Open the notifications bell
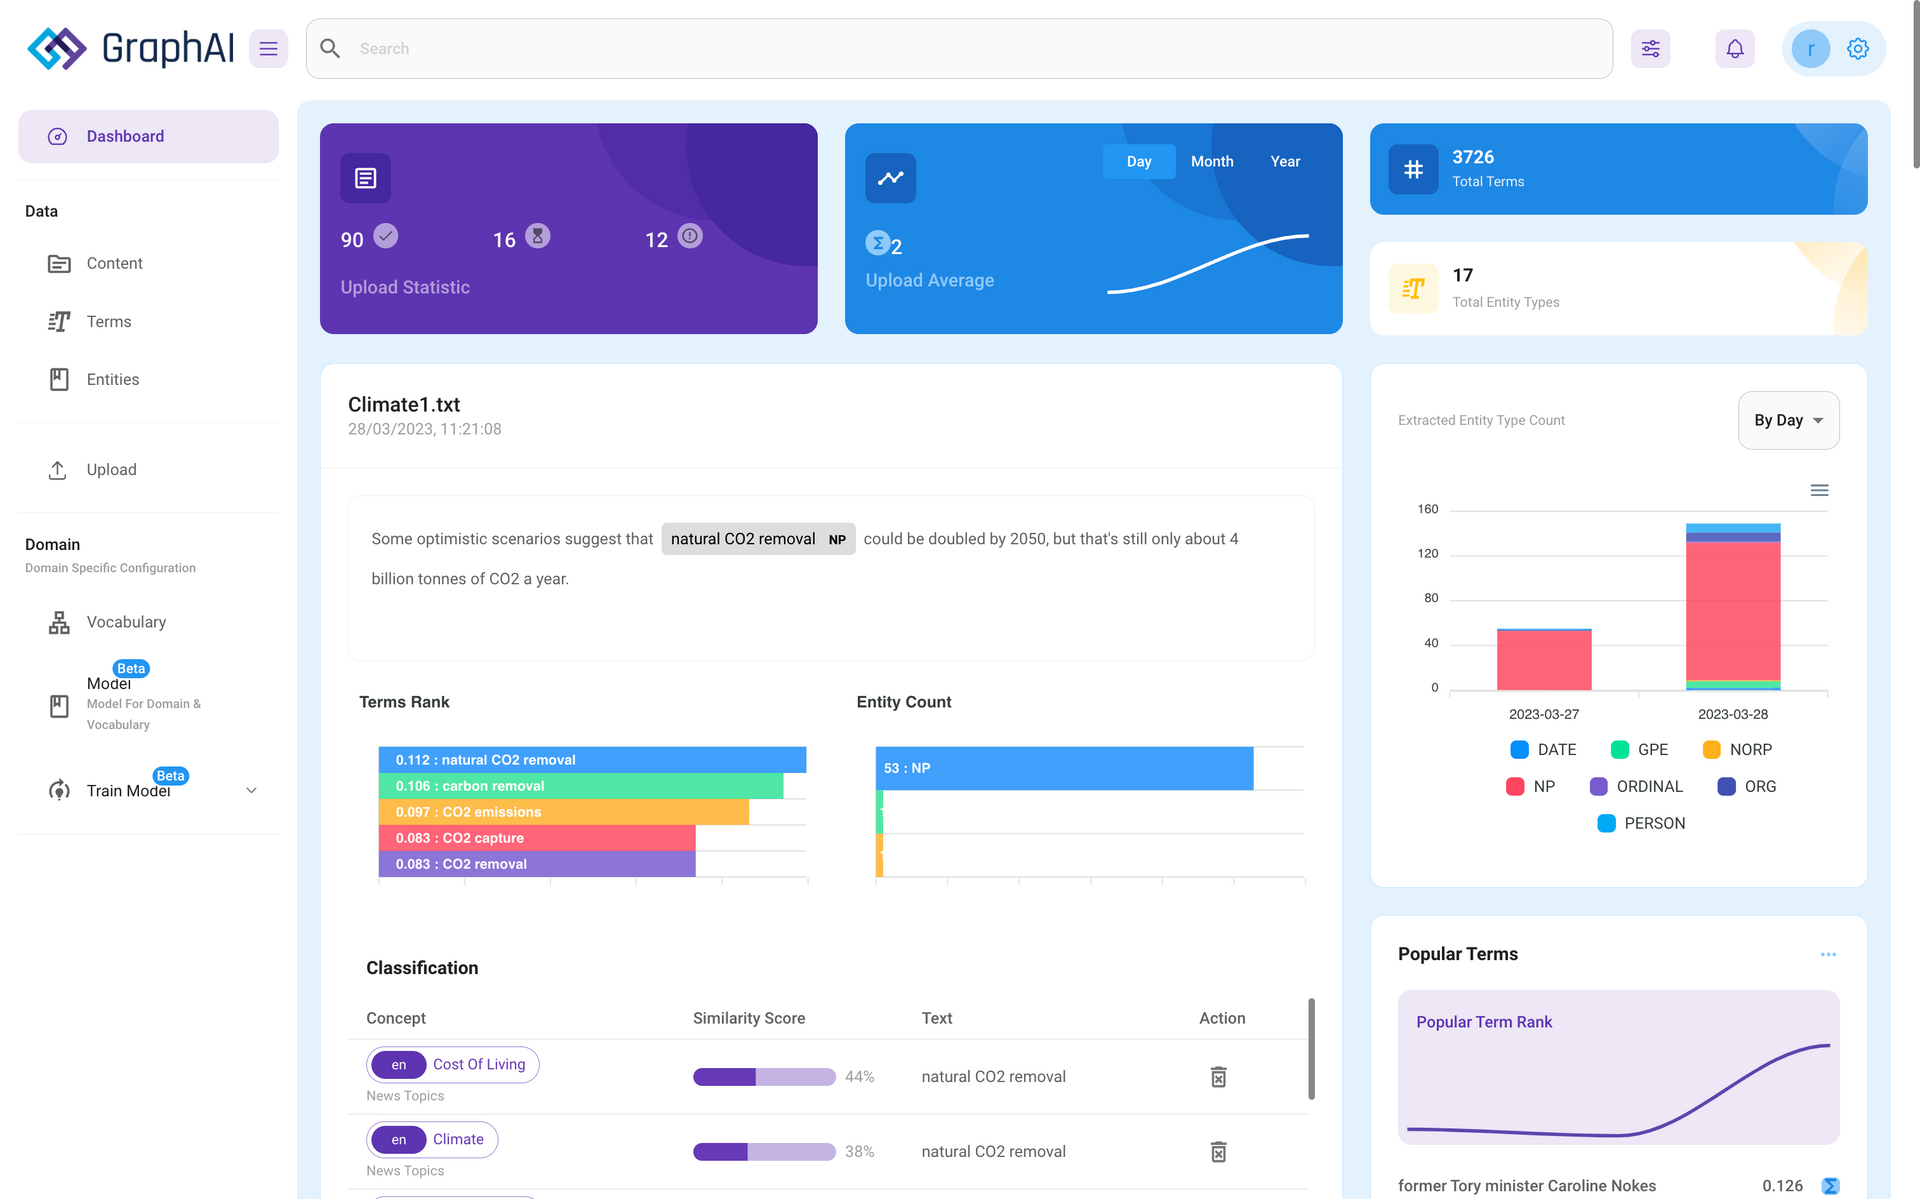The height and width of the screenshot is (1199, 1920). pos(1735,48)
